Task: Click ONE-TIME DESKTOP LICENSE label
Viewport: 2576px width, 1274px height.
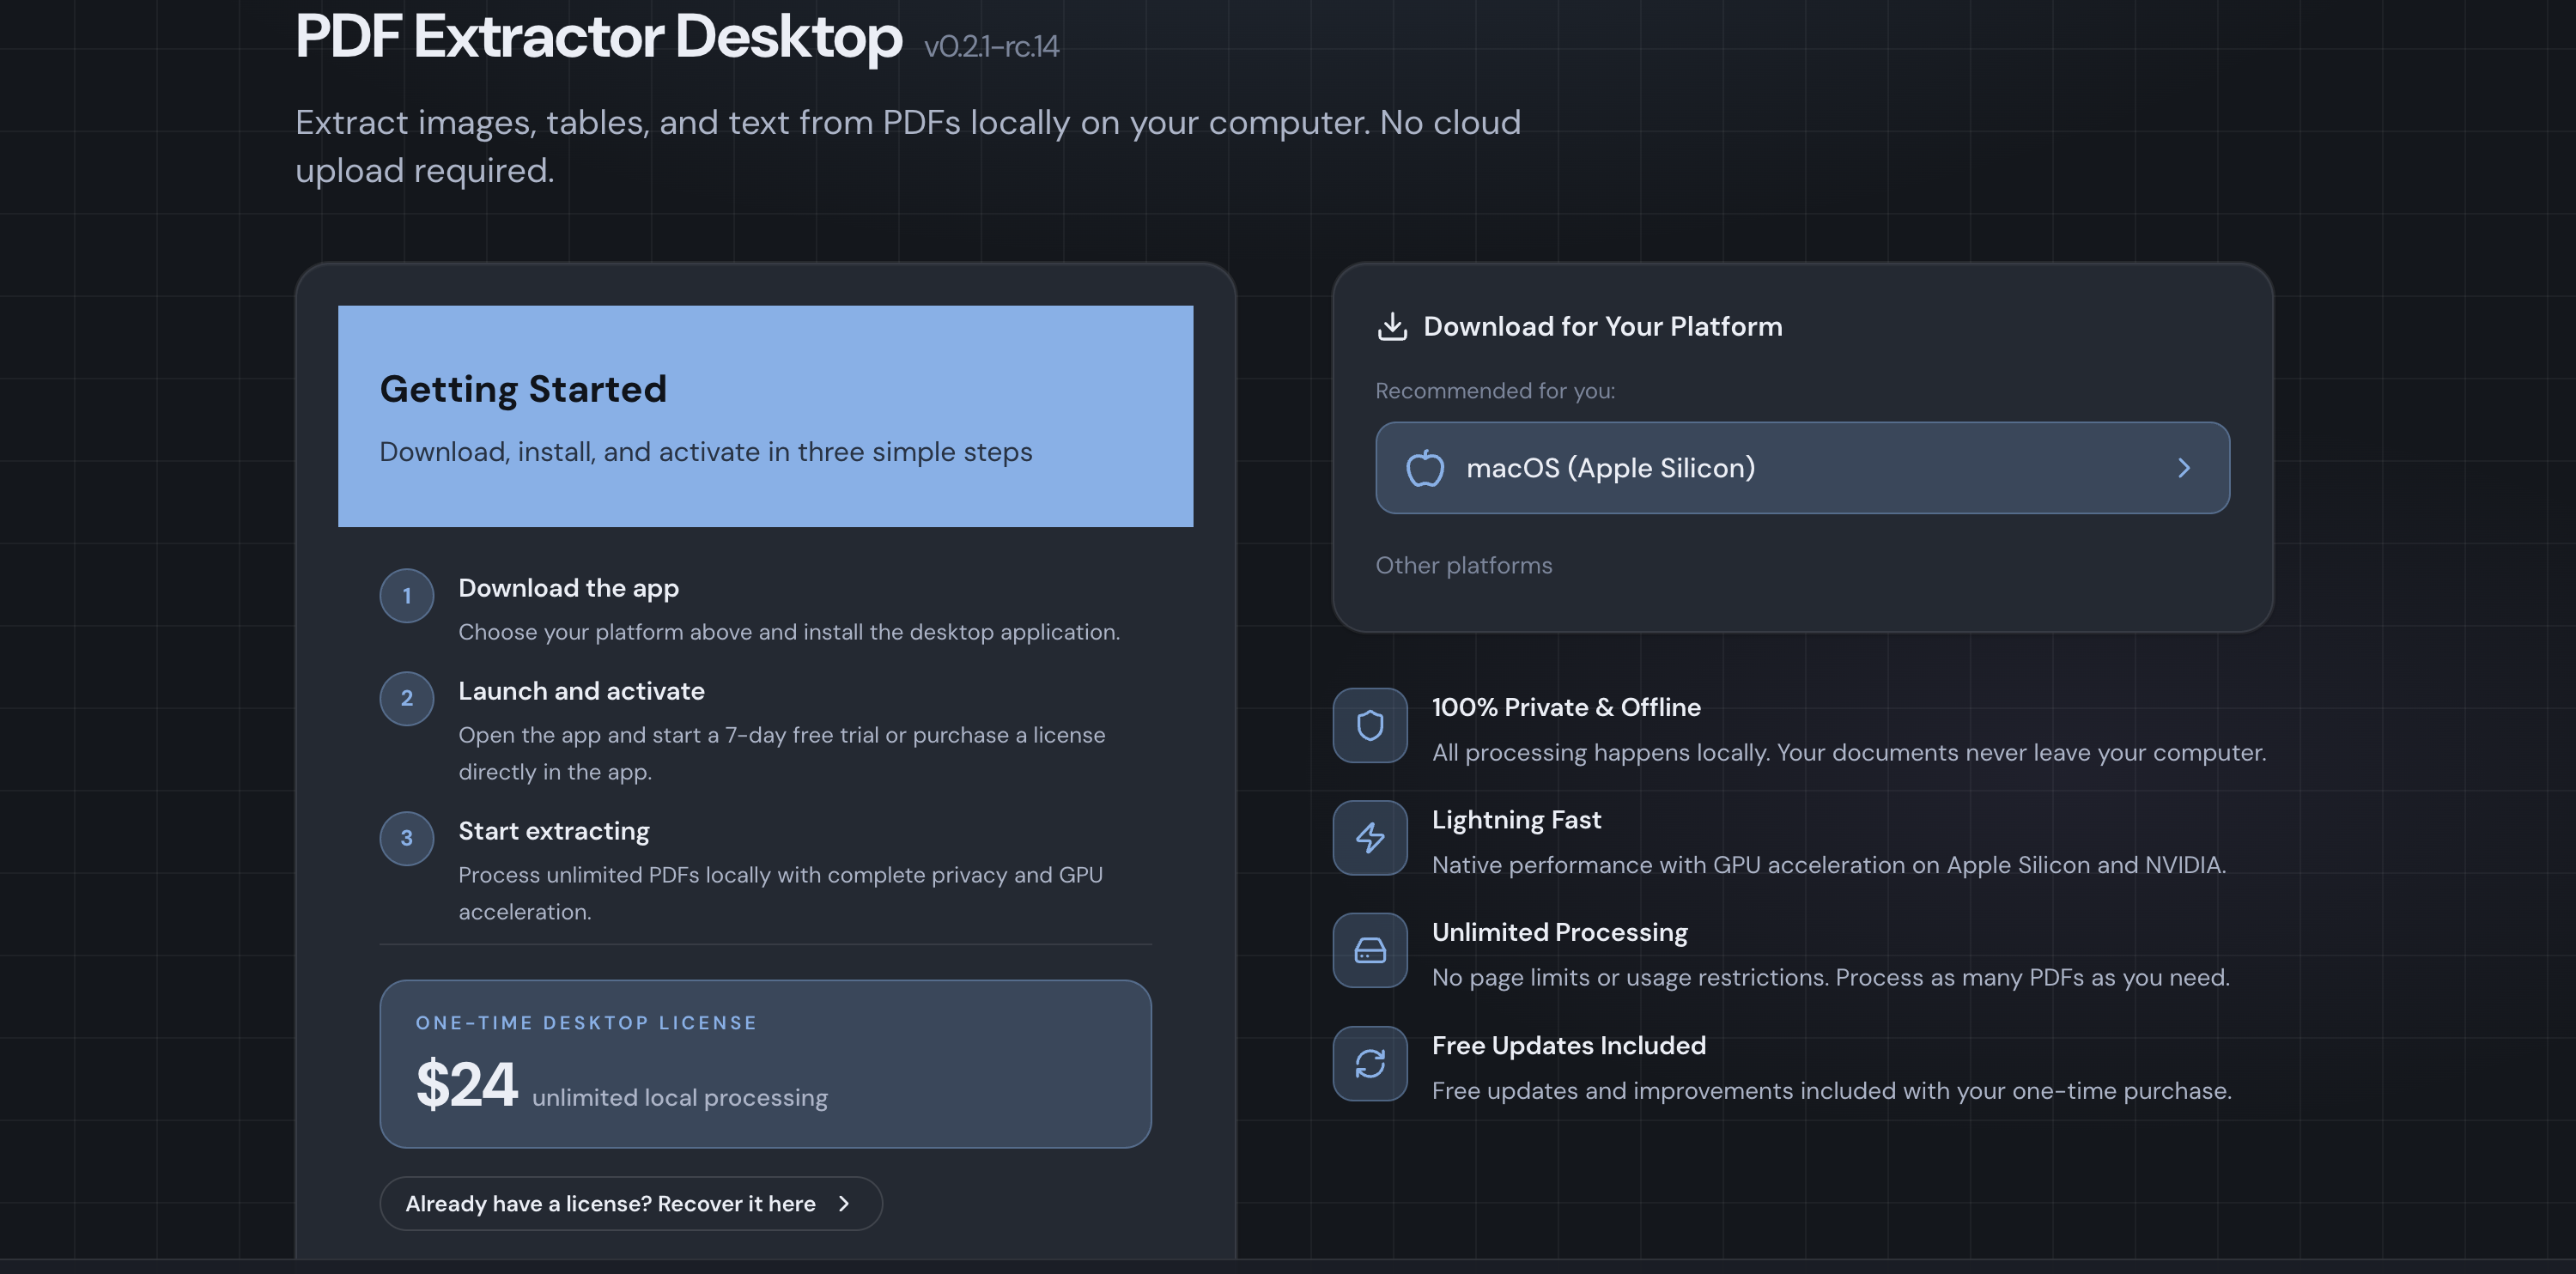Action: 587,1022
